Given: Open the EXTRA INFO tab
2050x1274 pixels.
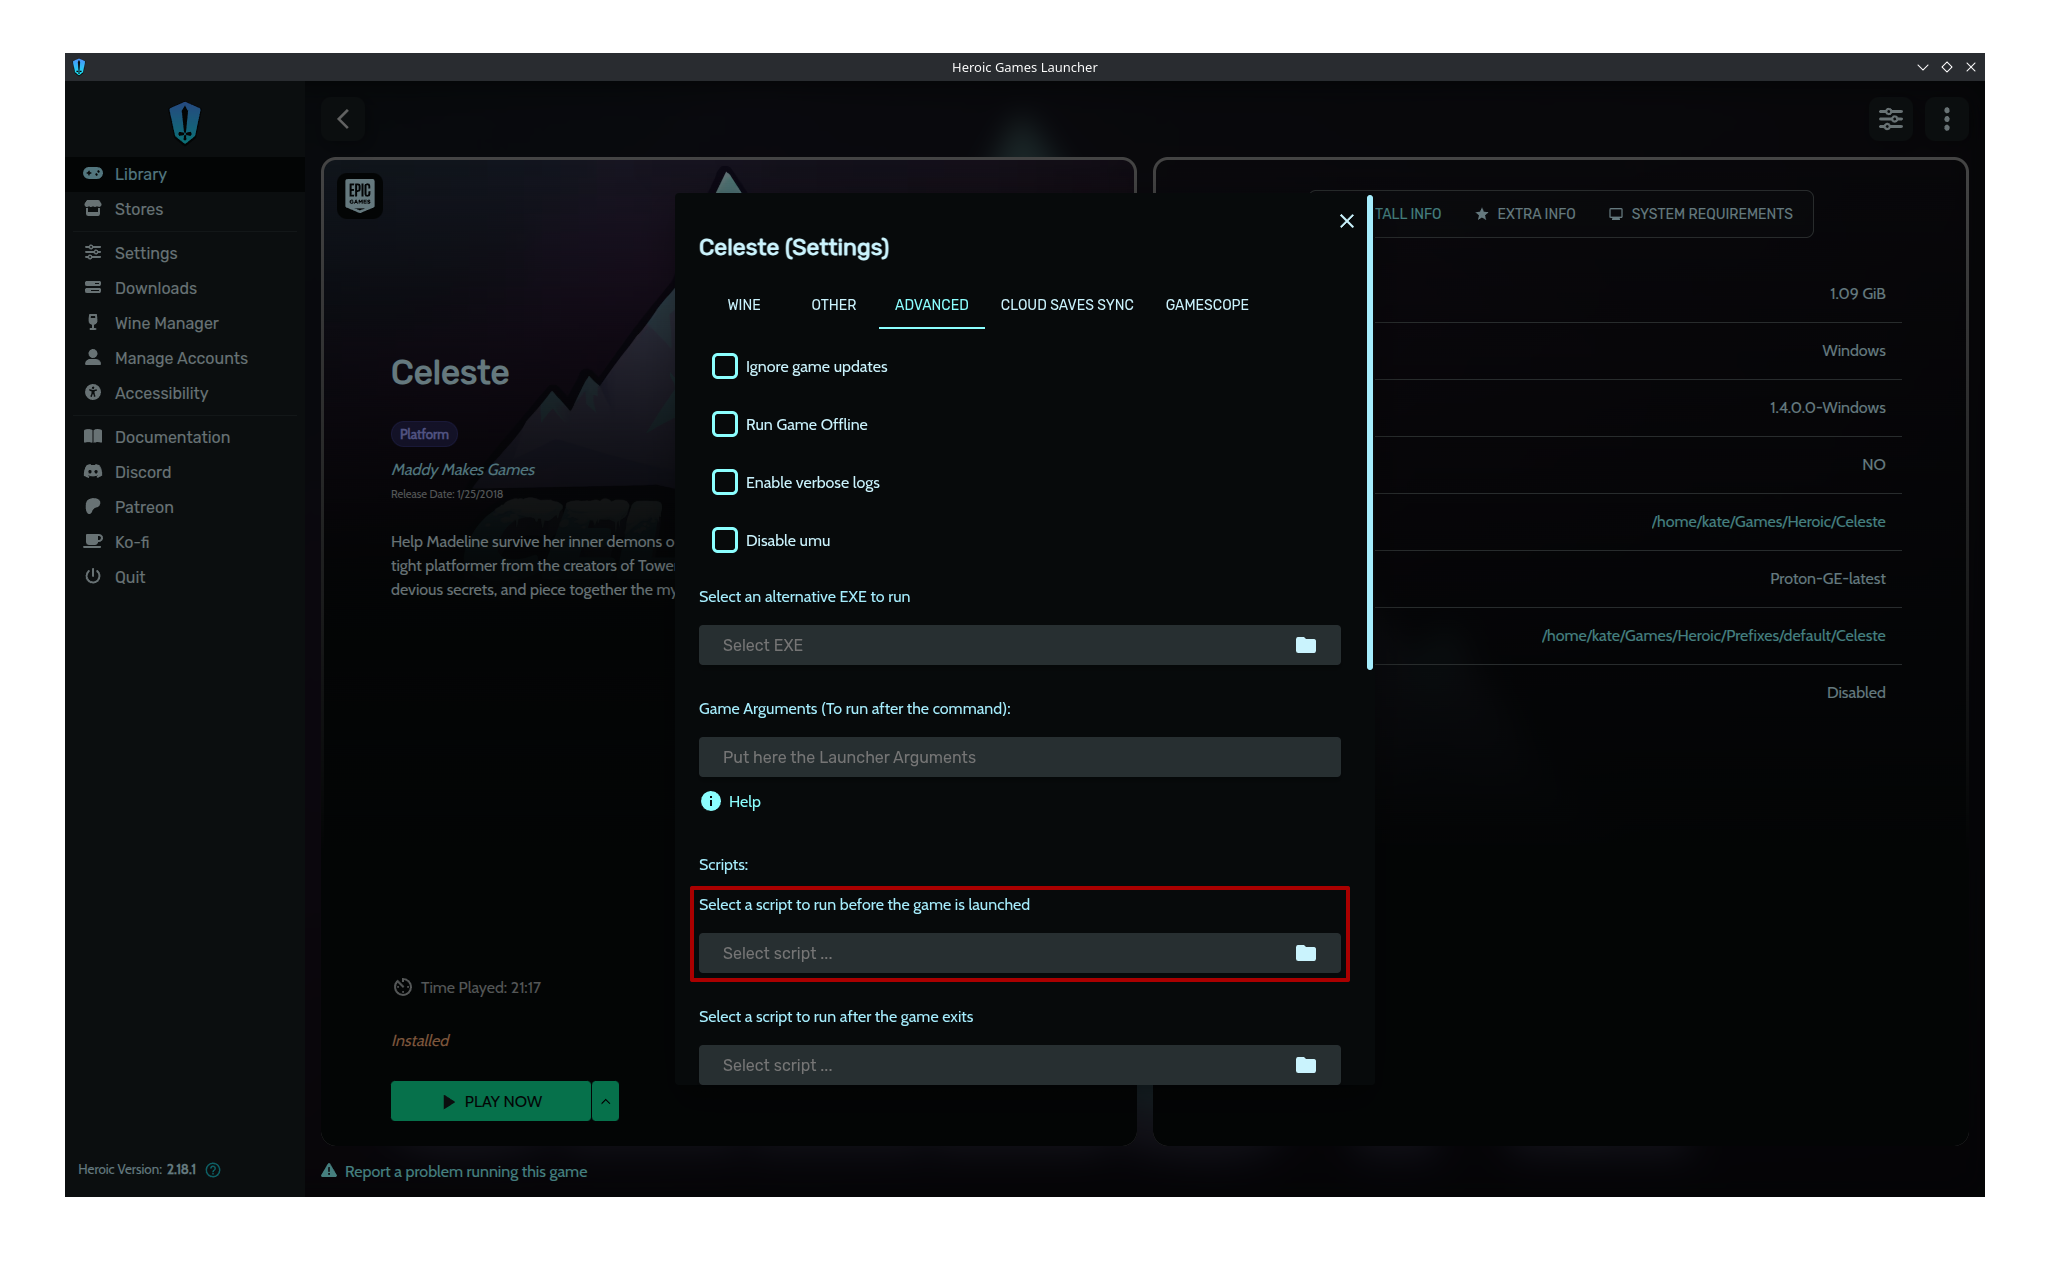Looking at the screenshot, I should (1525, 214).
